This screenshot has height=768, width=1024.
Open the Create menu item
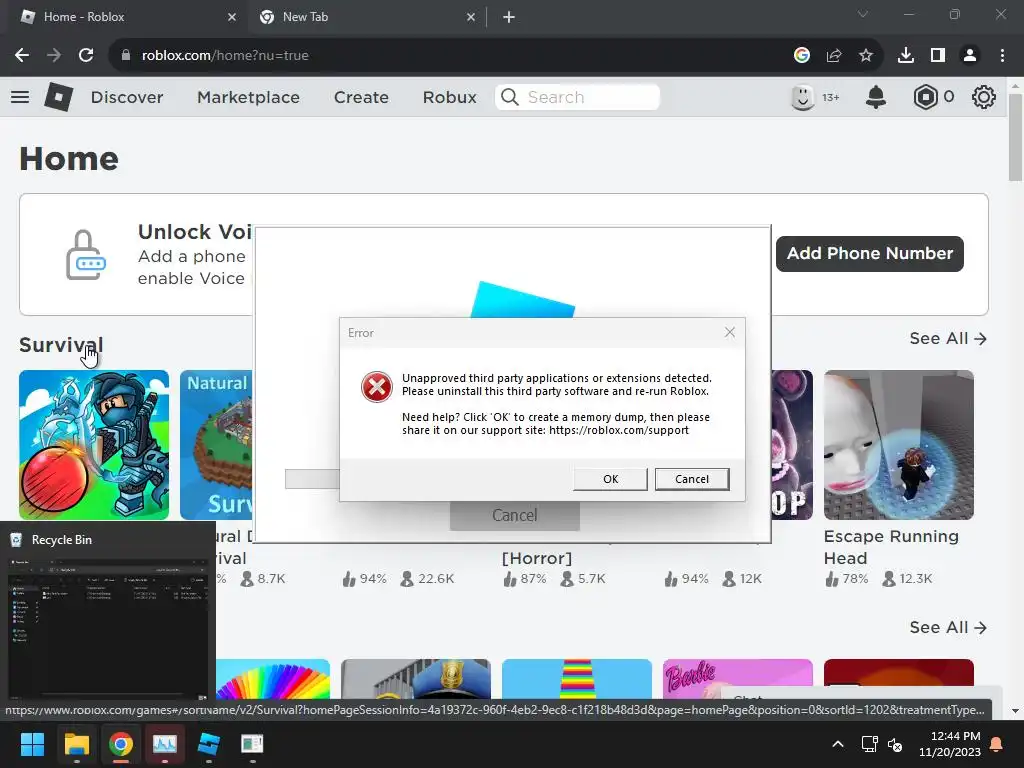pyautogui.click(x=361, y=97)
